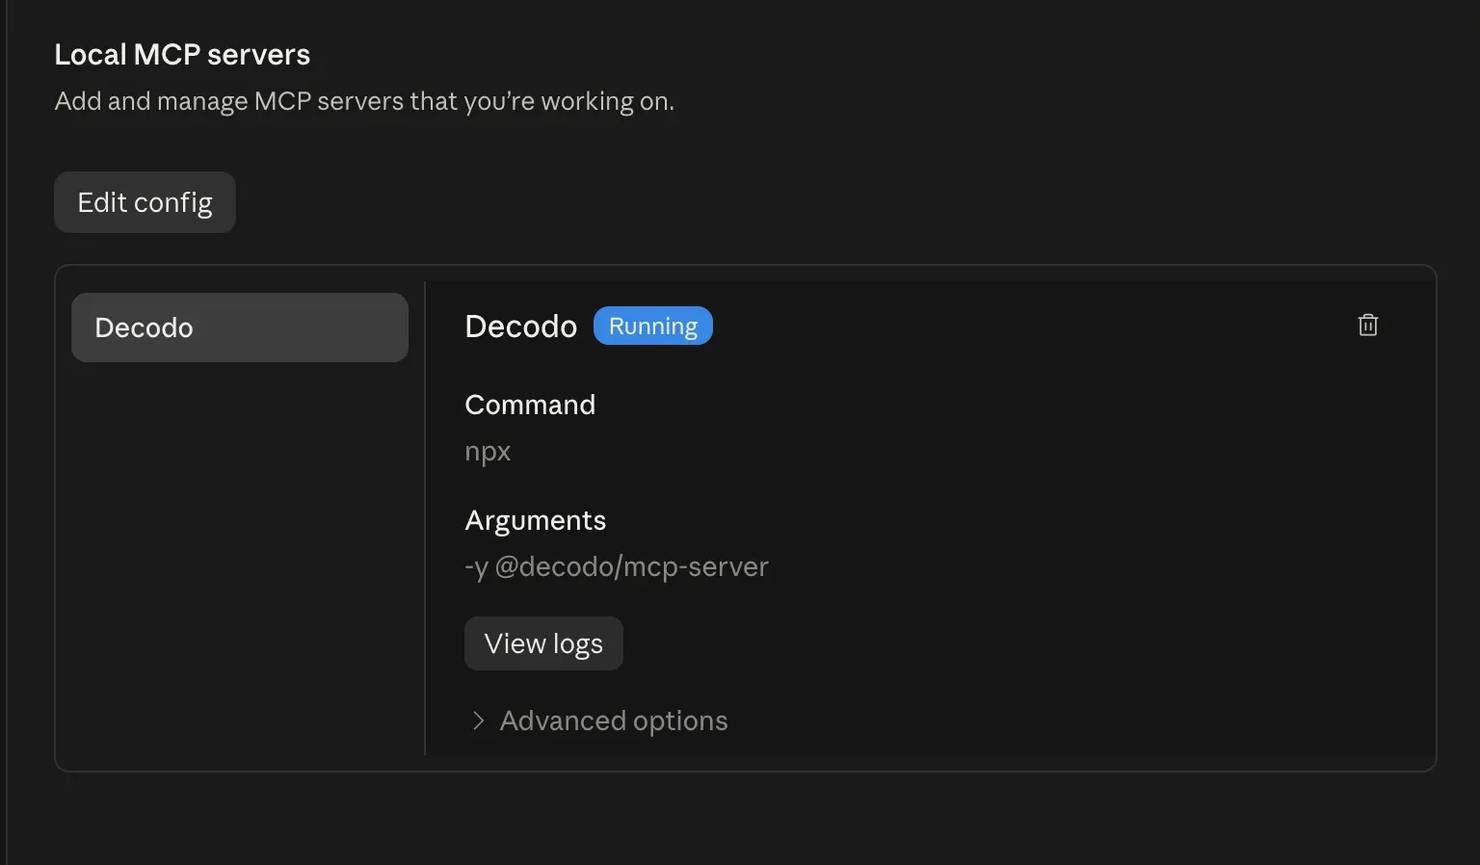
Task: Select Decodo in the server list
Action: 240,327
